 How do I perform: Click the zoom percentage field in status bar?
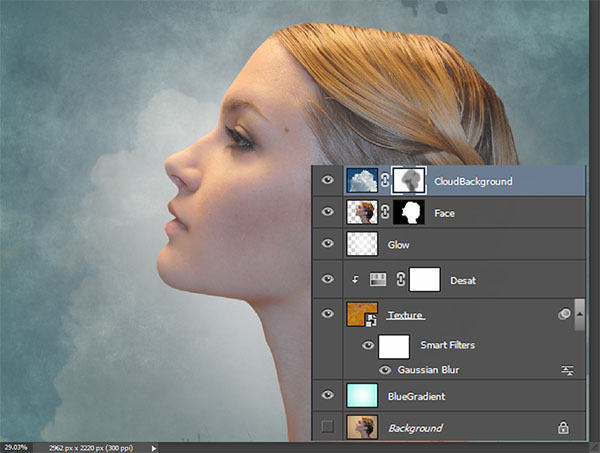click(x=15, y=447)
